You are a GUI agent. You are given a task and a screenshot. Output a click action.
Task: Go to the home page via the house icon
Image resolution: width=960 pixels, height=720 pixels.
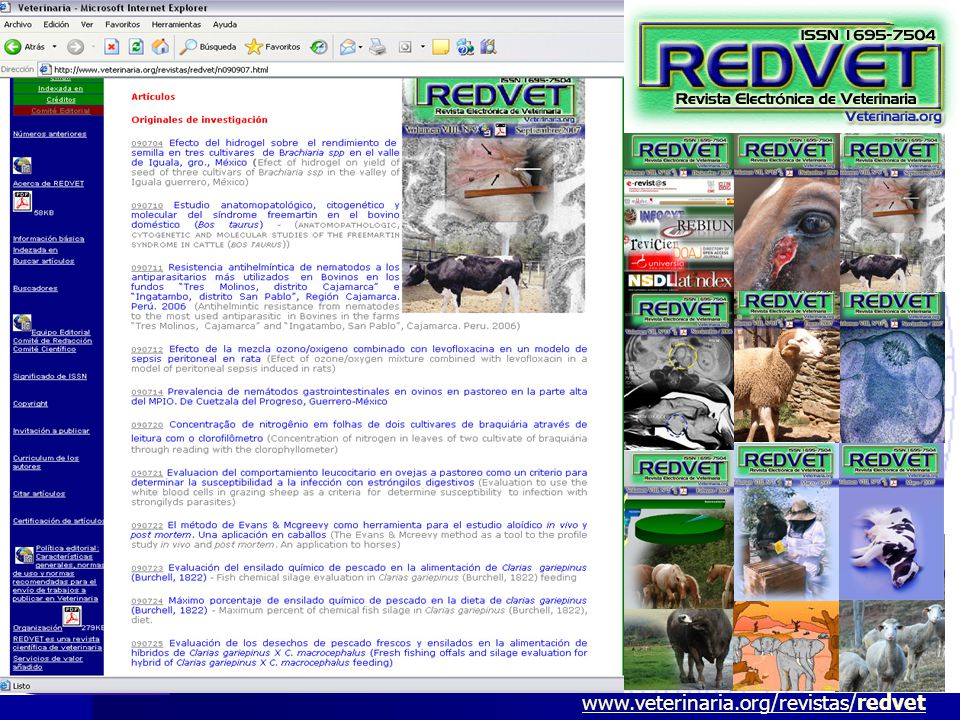pos(160,47)
